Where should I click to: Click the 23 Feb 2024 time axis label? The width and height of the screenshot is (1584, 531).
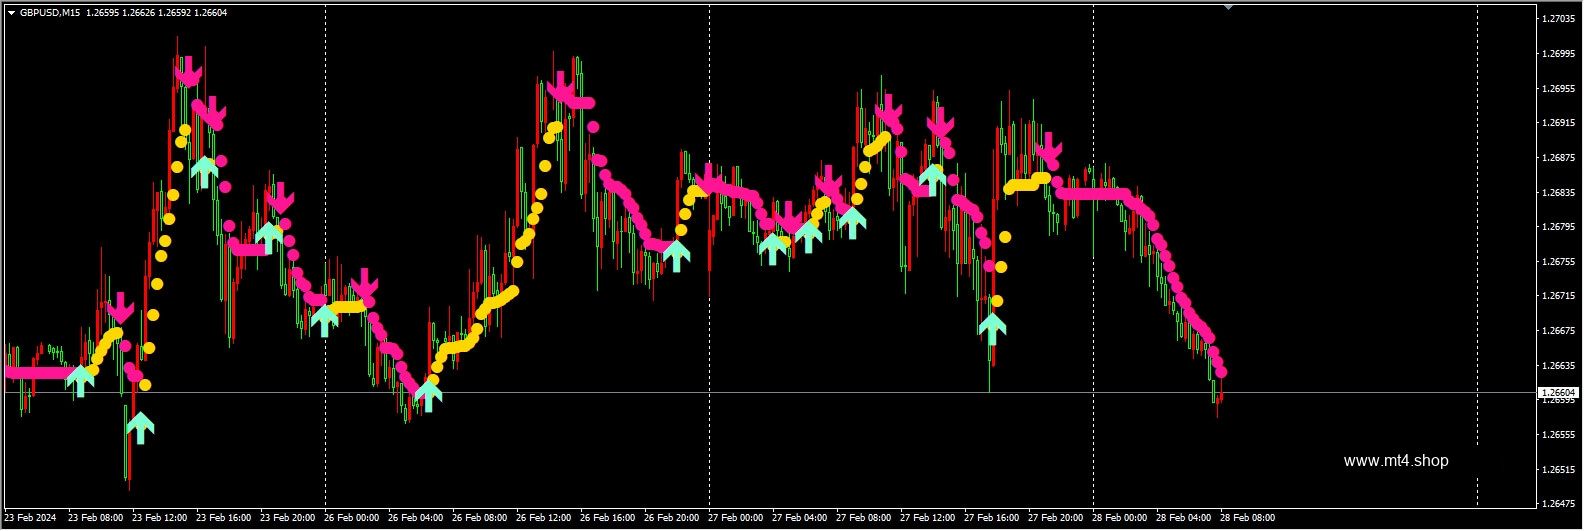coord(30,518)
